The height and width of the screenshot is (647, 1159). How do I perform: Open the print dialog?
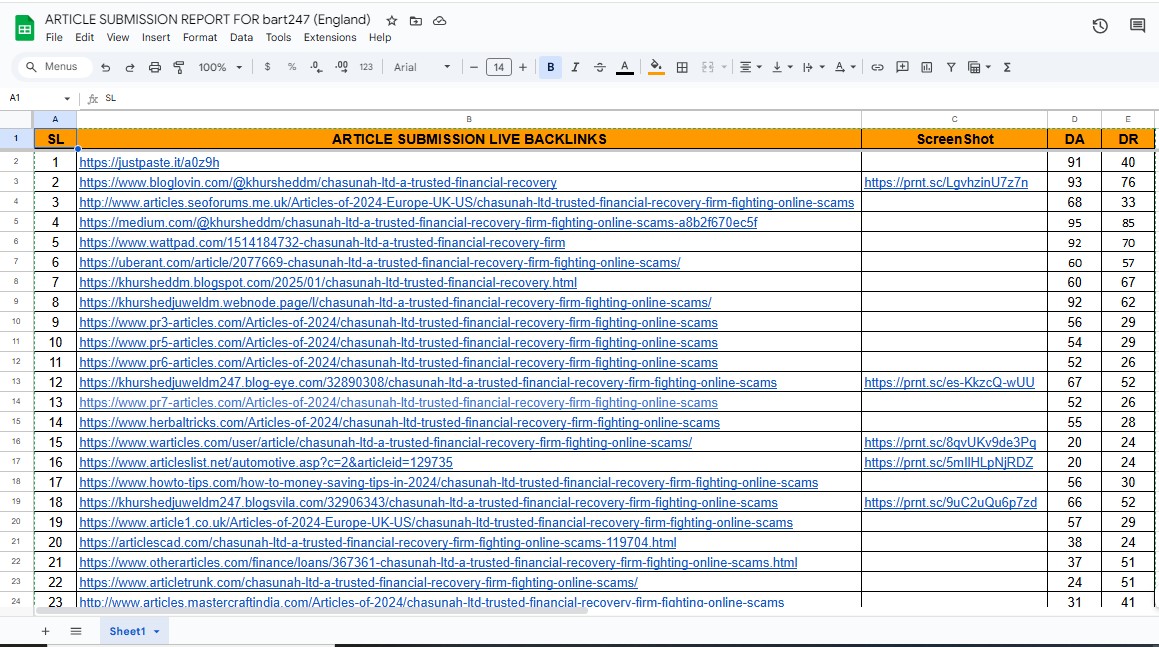click(x=155, y=67)
